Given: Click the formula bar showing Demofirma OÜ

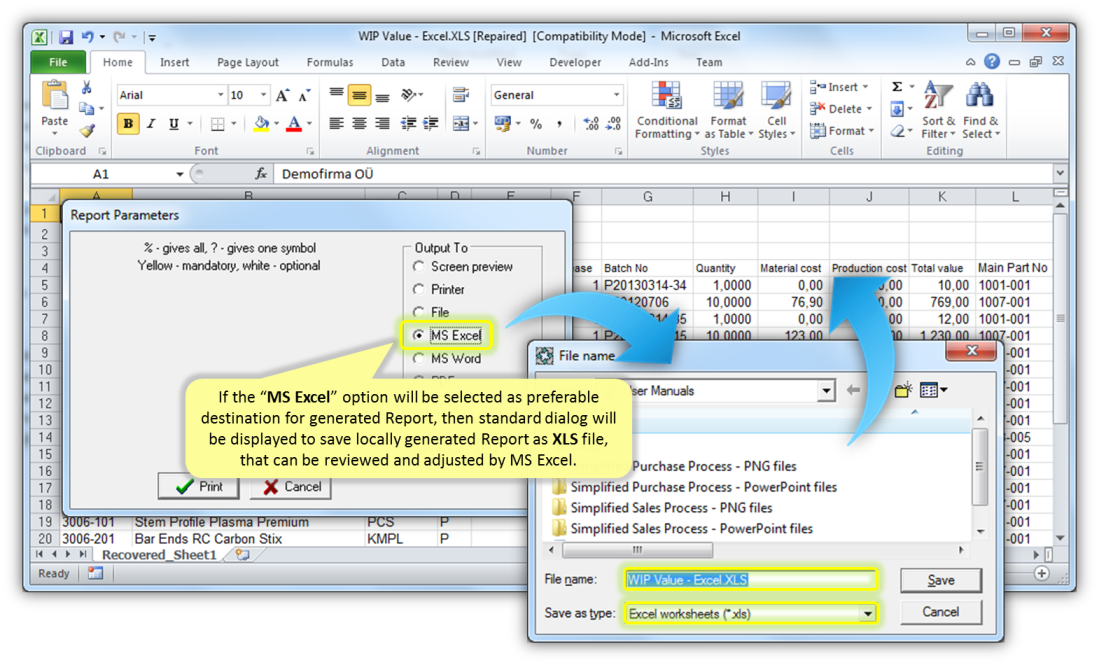Looking at the screenshot, I should coord(662,174).
